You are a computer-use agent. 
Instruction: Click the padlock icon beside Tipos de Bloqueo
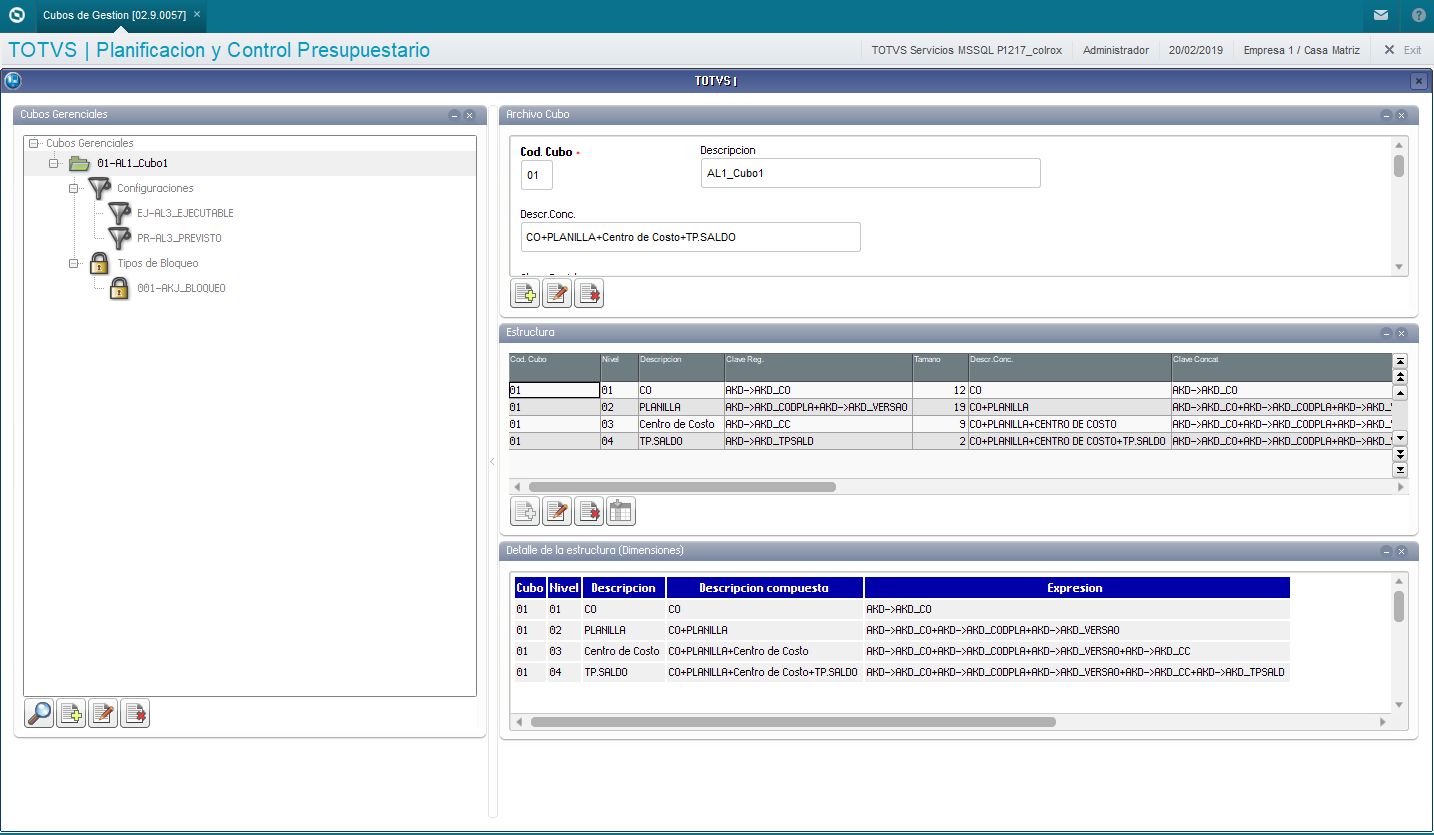point(99,263)
